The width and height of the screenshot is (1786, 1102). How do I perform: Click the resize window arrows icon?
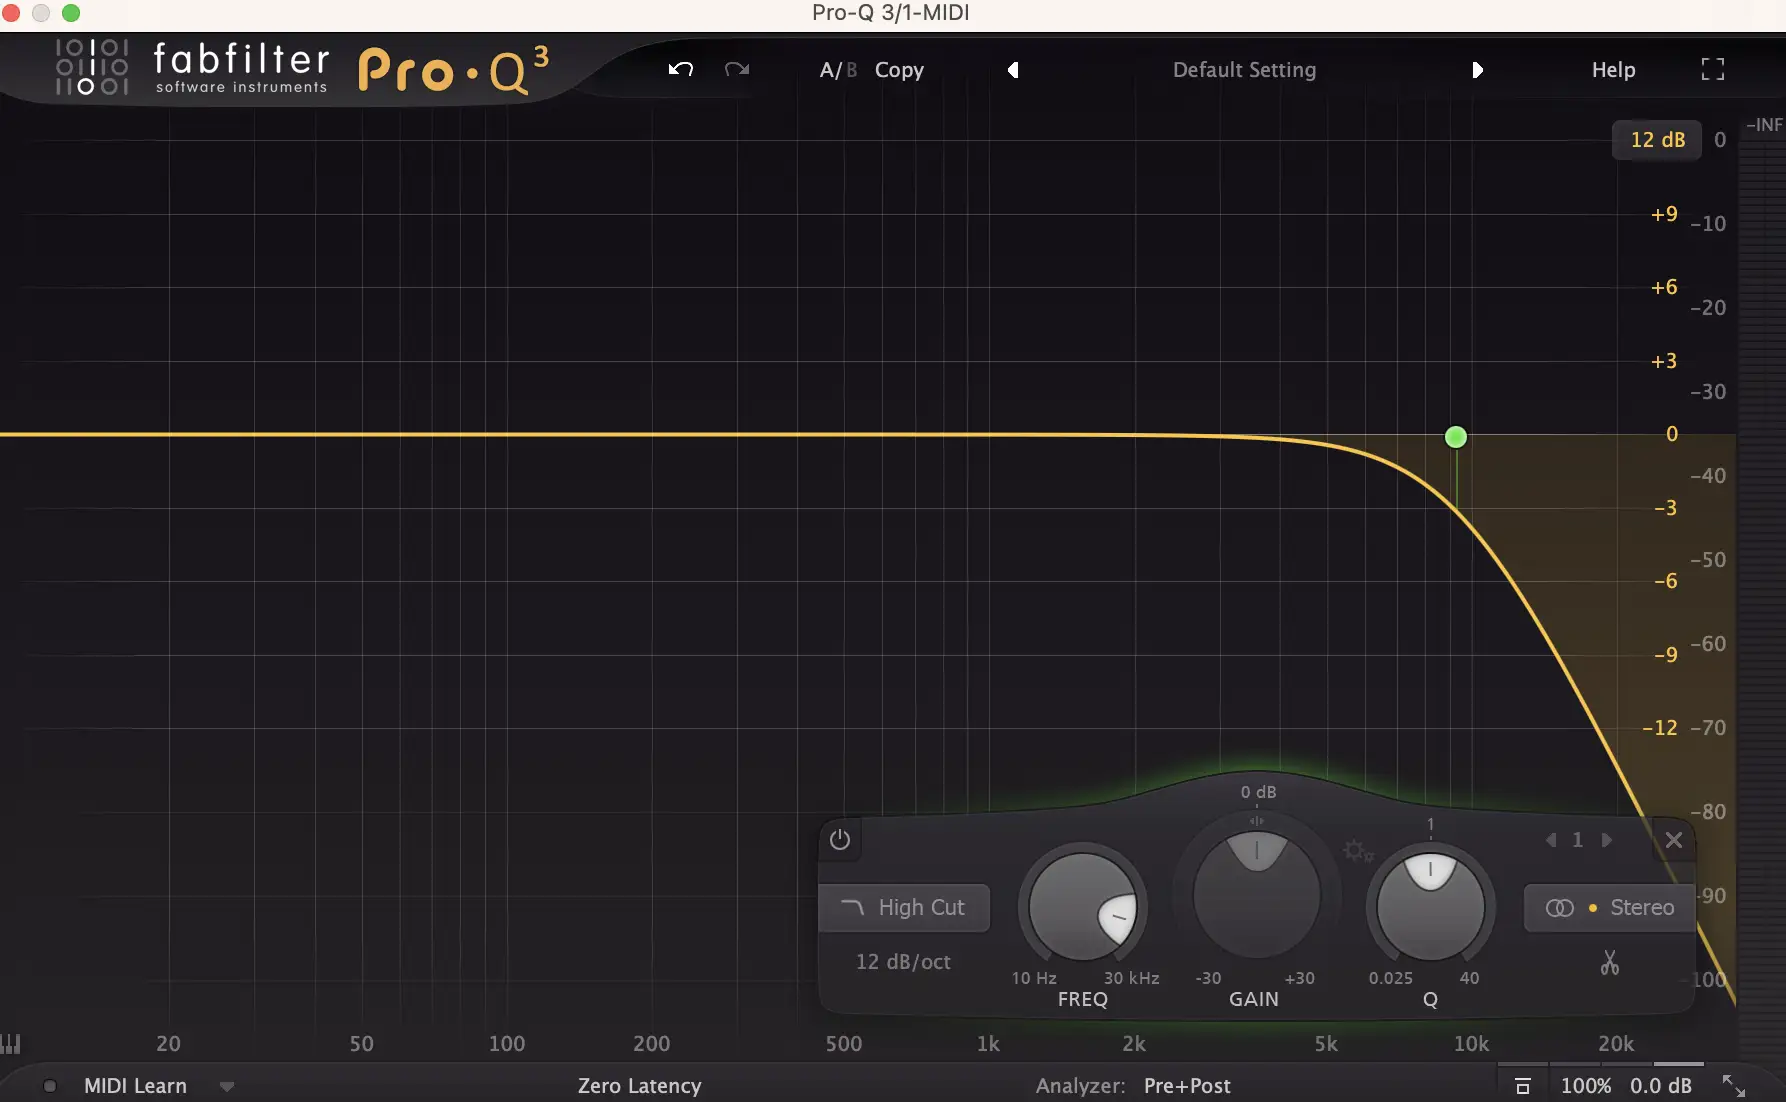1733,1086
